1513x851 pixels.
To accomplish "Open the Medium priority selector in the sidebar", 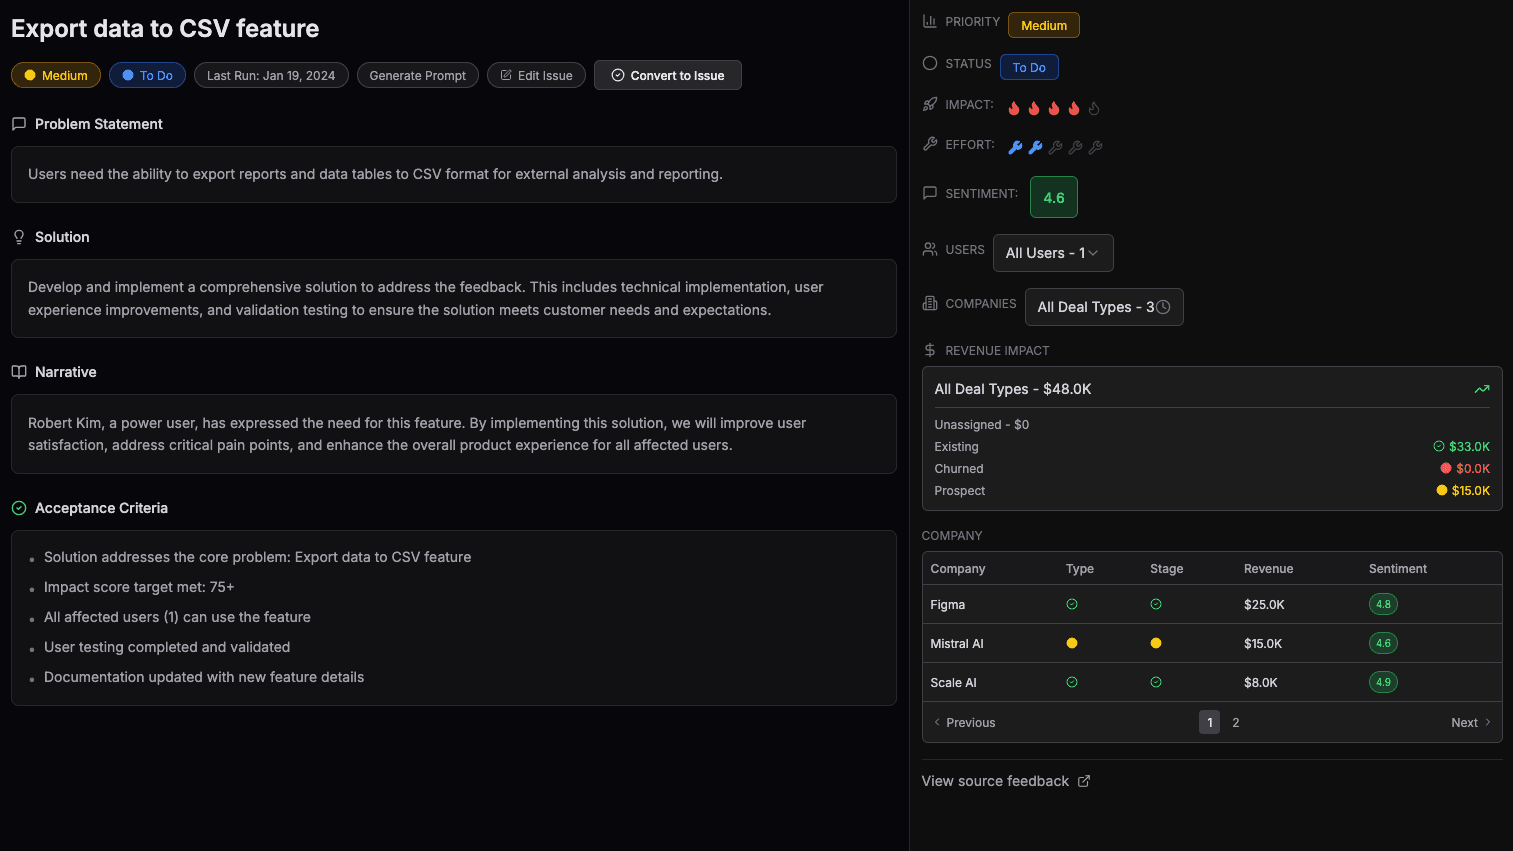I will point(1043,25).
